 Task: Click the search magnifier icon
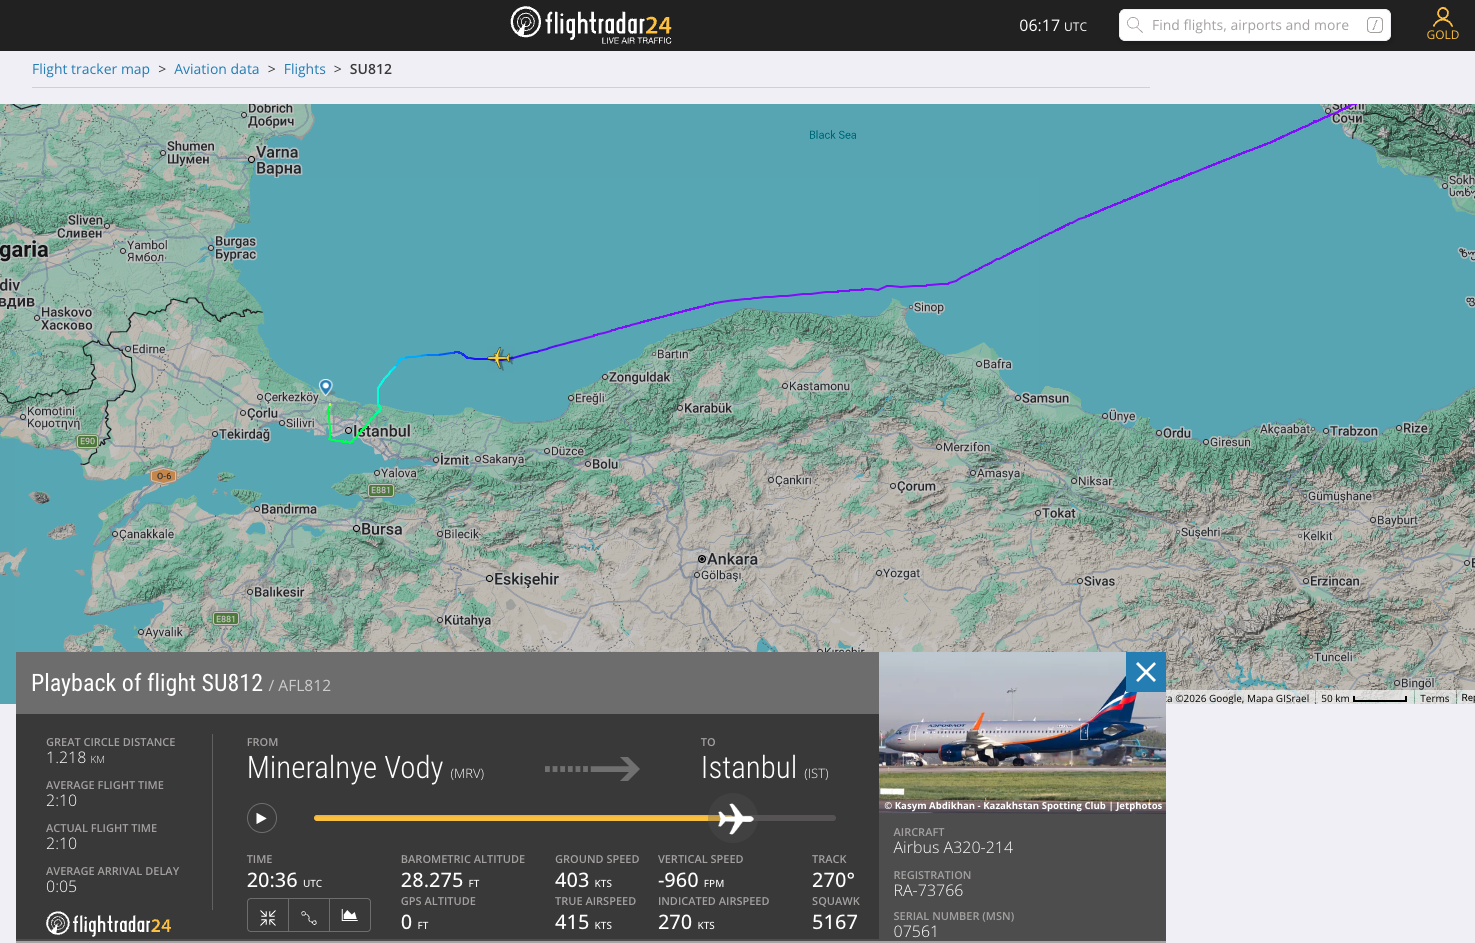pos(1134,25)
